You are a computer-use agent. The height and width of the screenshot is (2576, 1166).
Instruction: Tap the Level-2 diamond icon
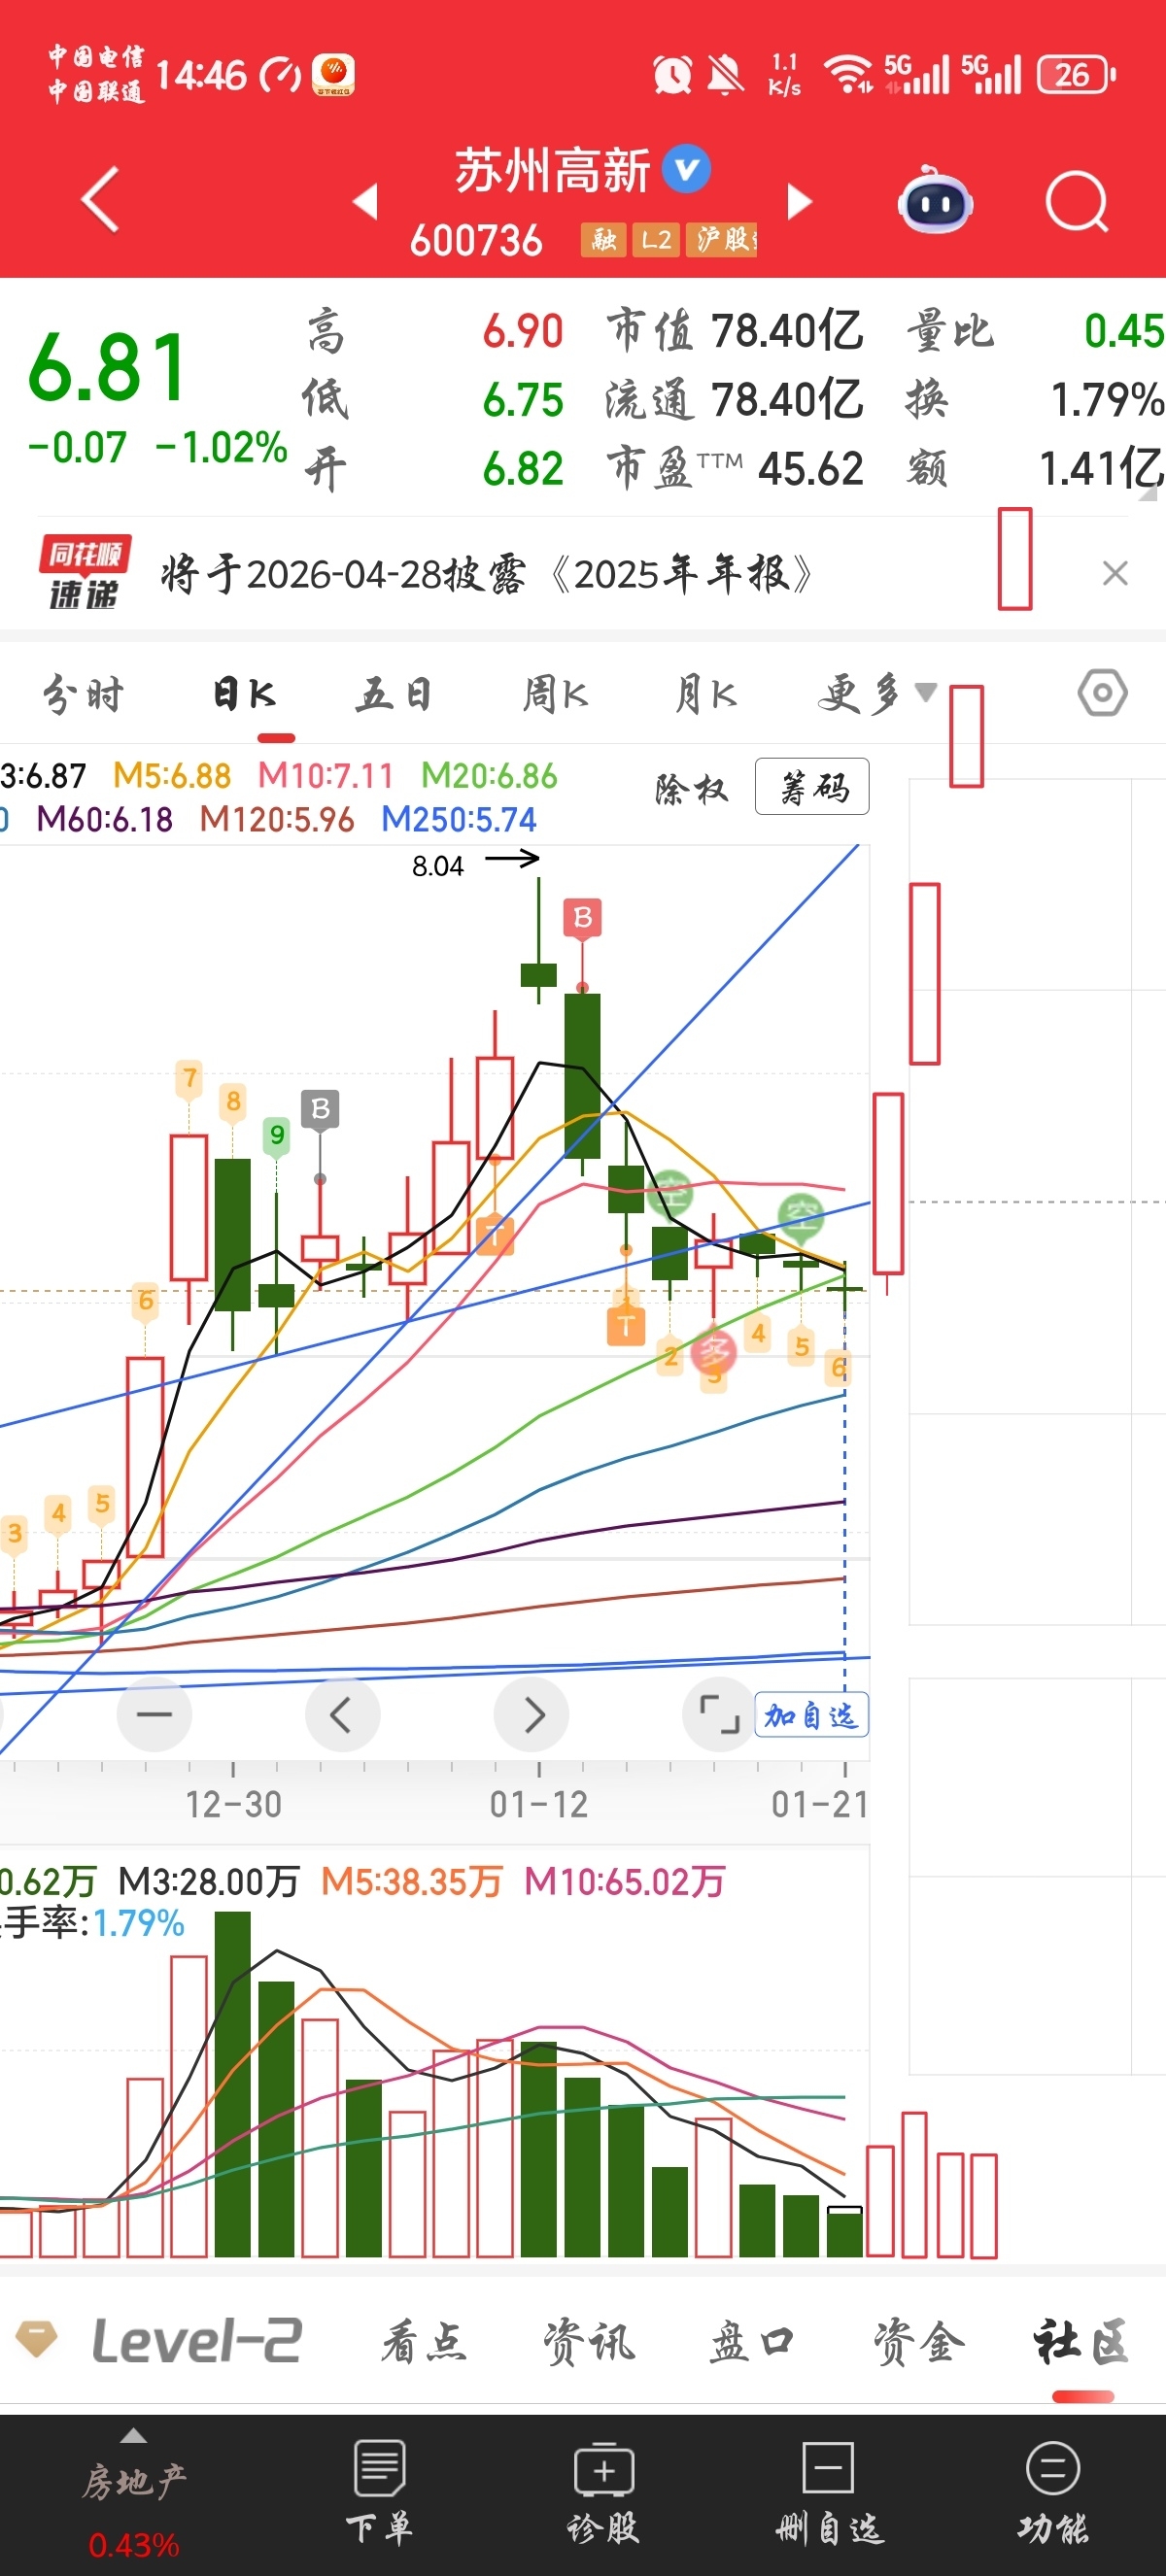(x=37, y=2340)
